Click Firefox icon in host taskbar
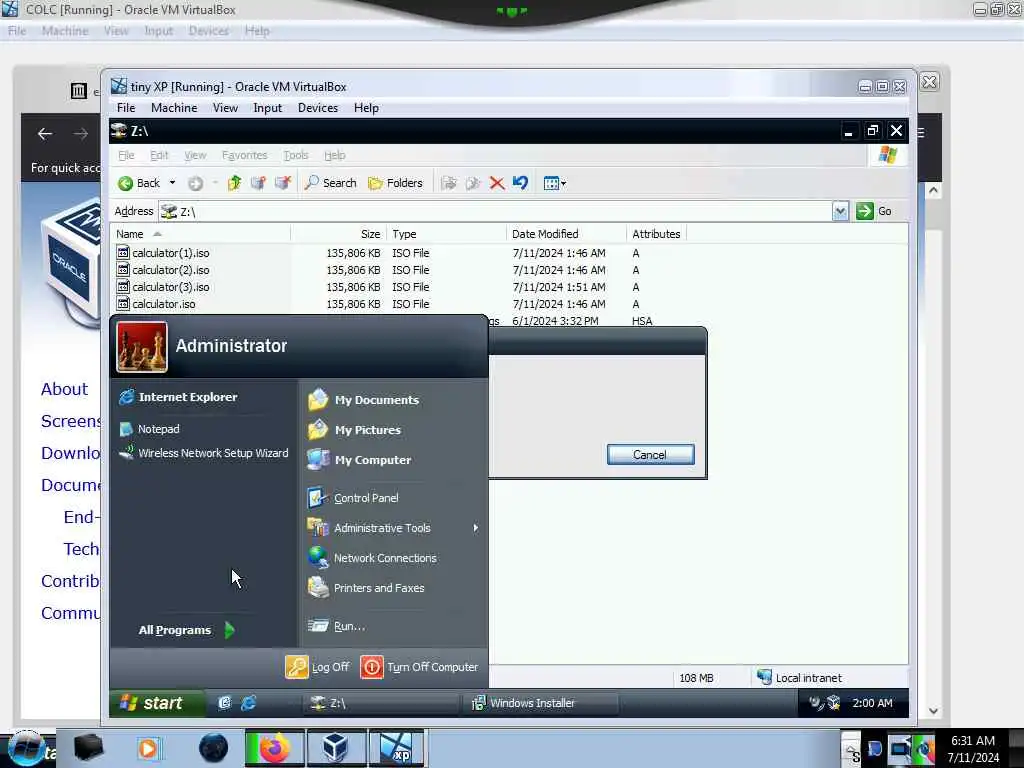 tap(274, 748)
